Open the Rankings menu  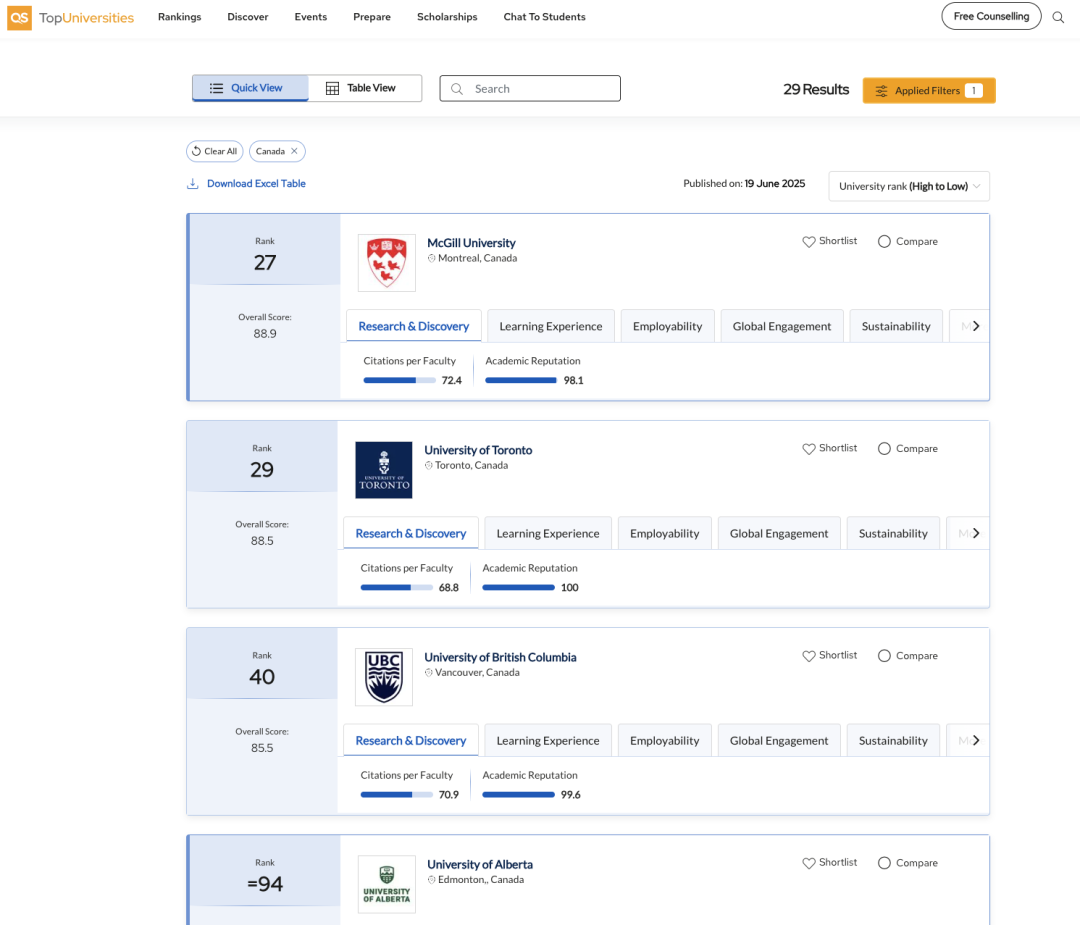[x=180, y=17]
